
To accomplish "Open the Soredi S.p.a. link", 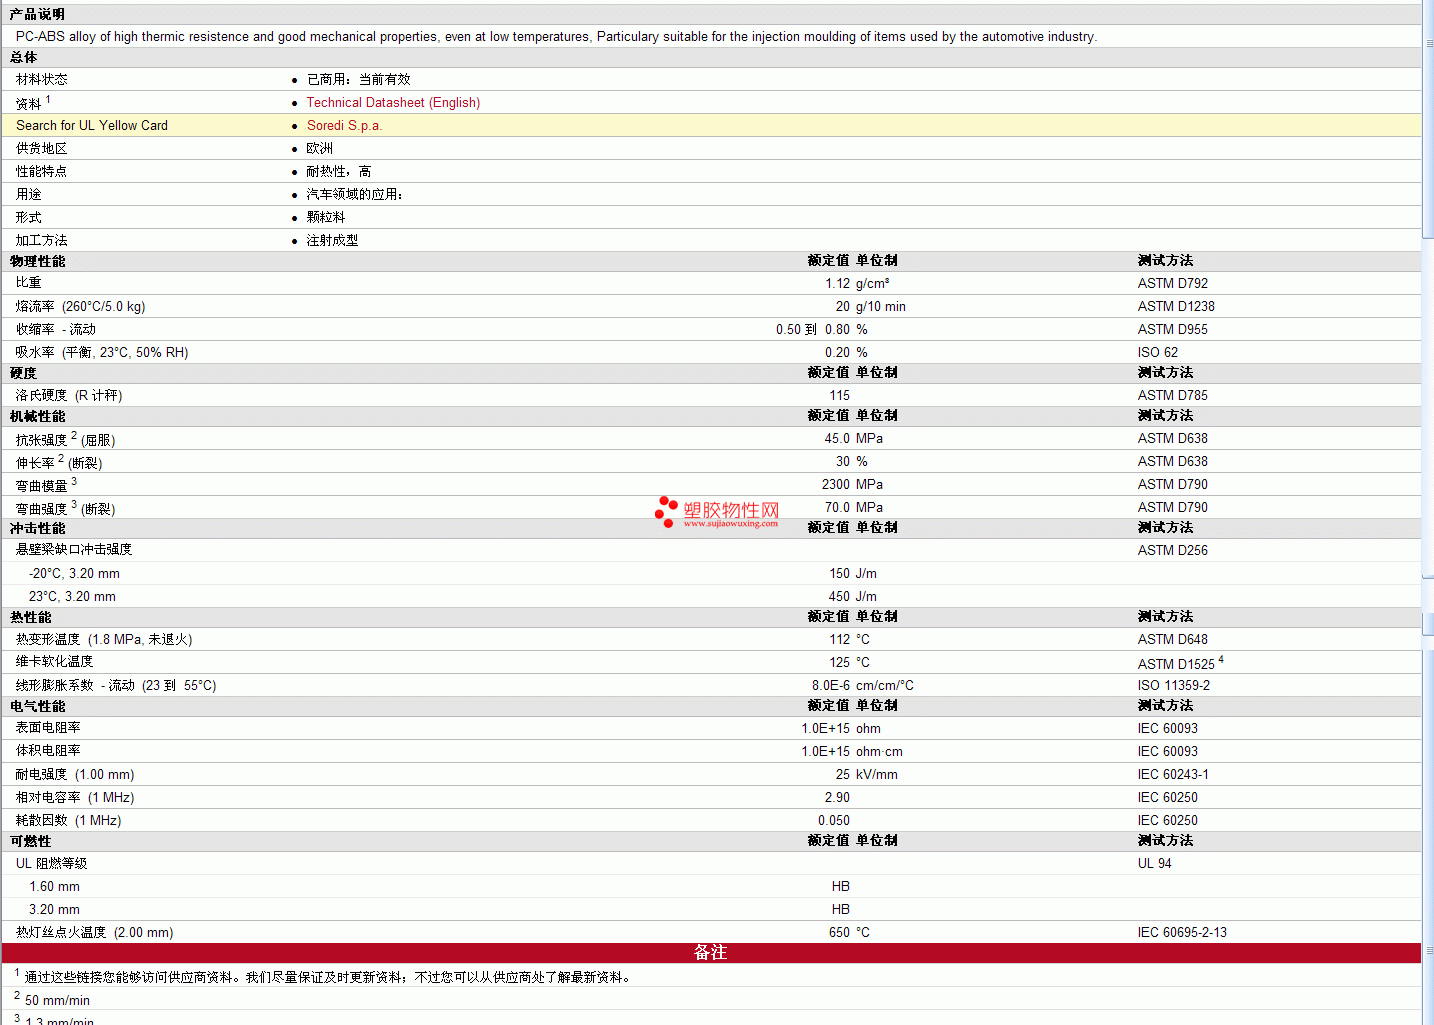I will point(344,125).
